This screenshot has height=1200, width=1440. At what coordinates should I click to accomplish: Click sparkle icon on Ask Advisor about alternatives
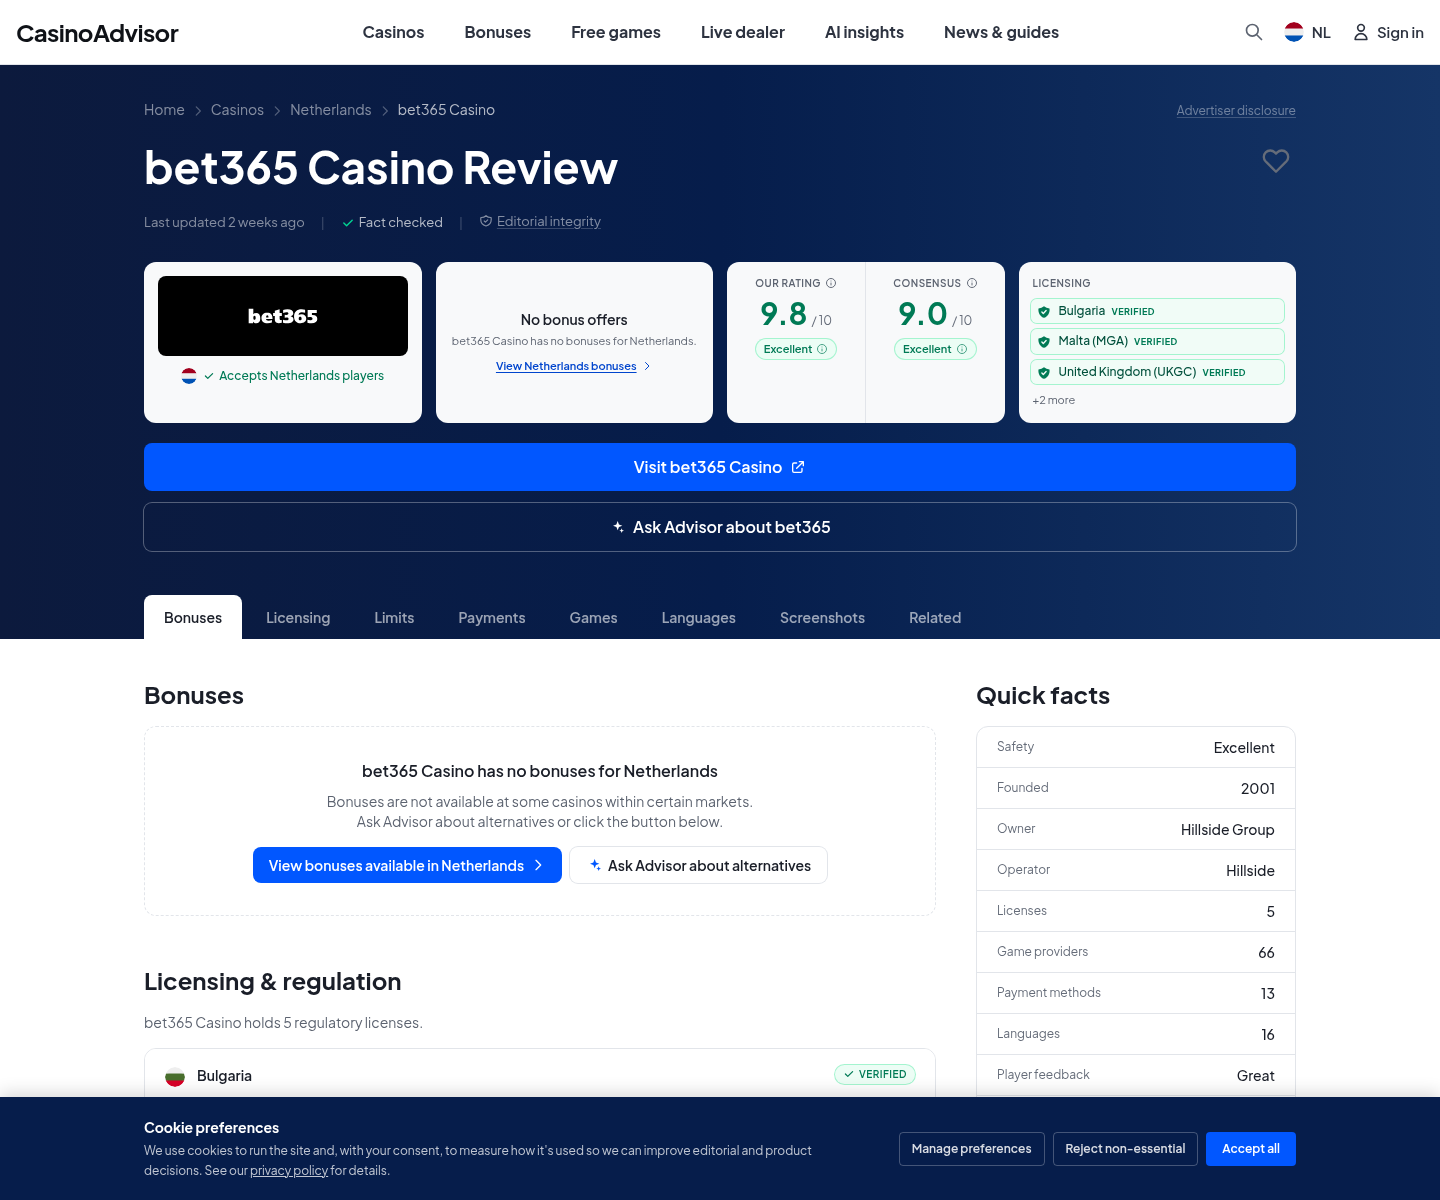point(595,865)
